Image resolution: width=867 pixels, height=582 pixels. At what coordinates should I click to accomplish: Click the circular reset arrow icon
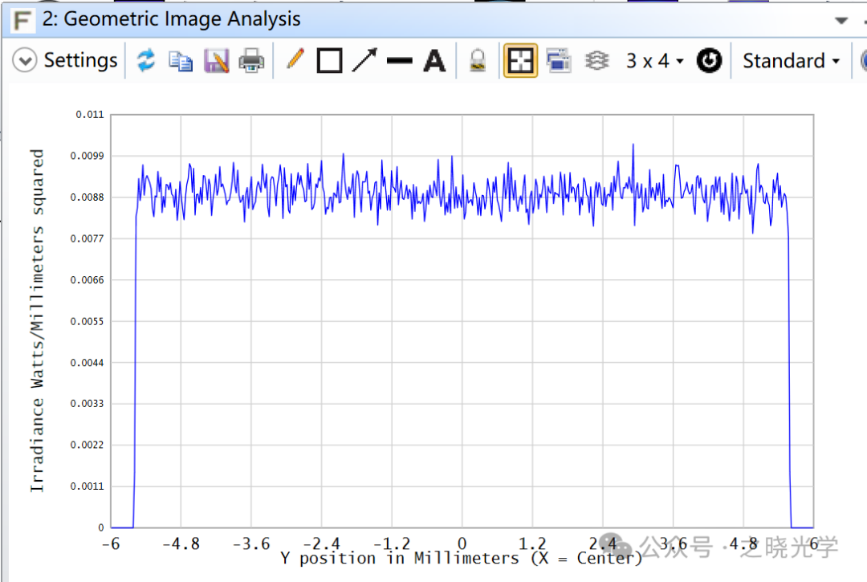(x=709, y=61)
